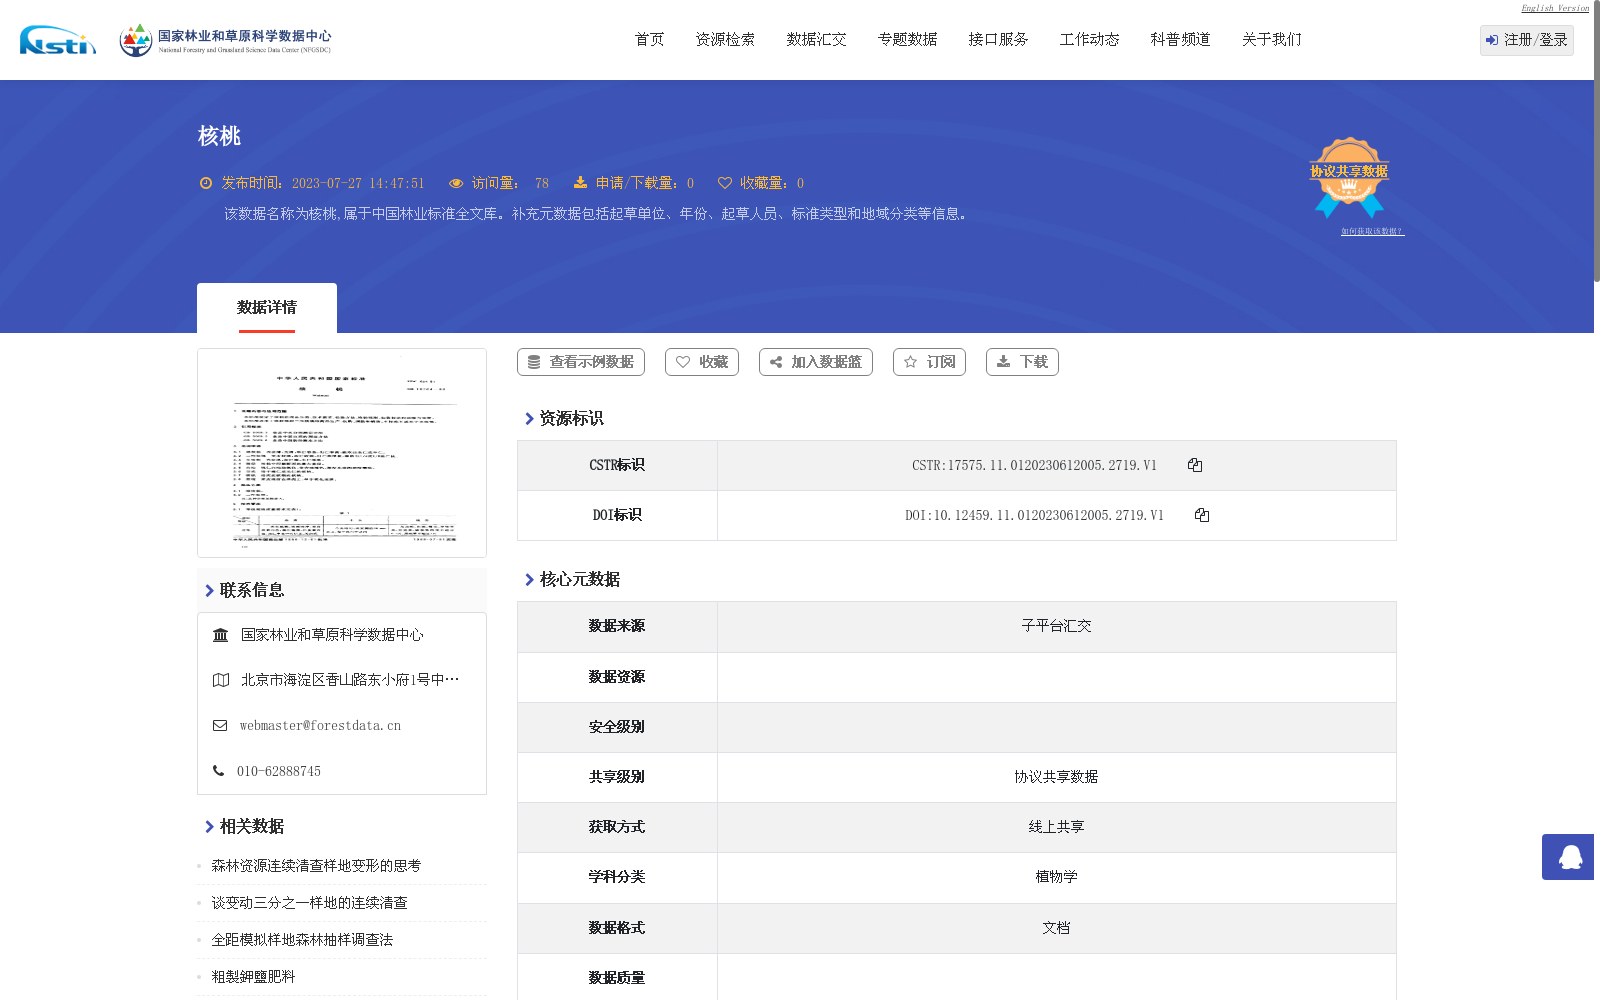Copy the DOI标识 identifier

pos(1202,515)
